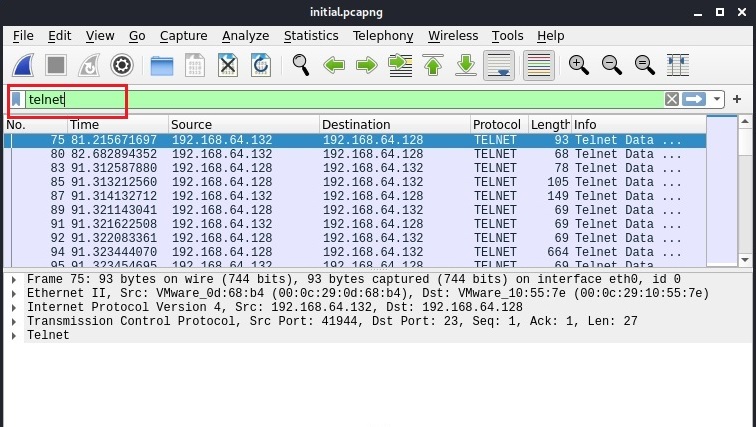Click the packet list minimap
Viewport: 756px width, 427px height.
tap(722, 190)
